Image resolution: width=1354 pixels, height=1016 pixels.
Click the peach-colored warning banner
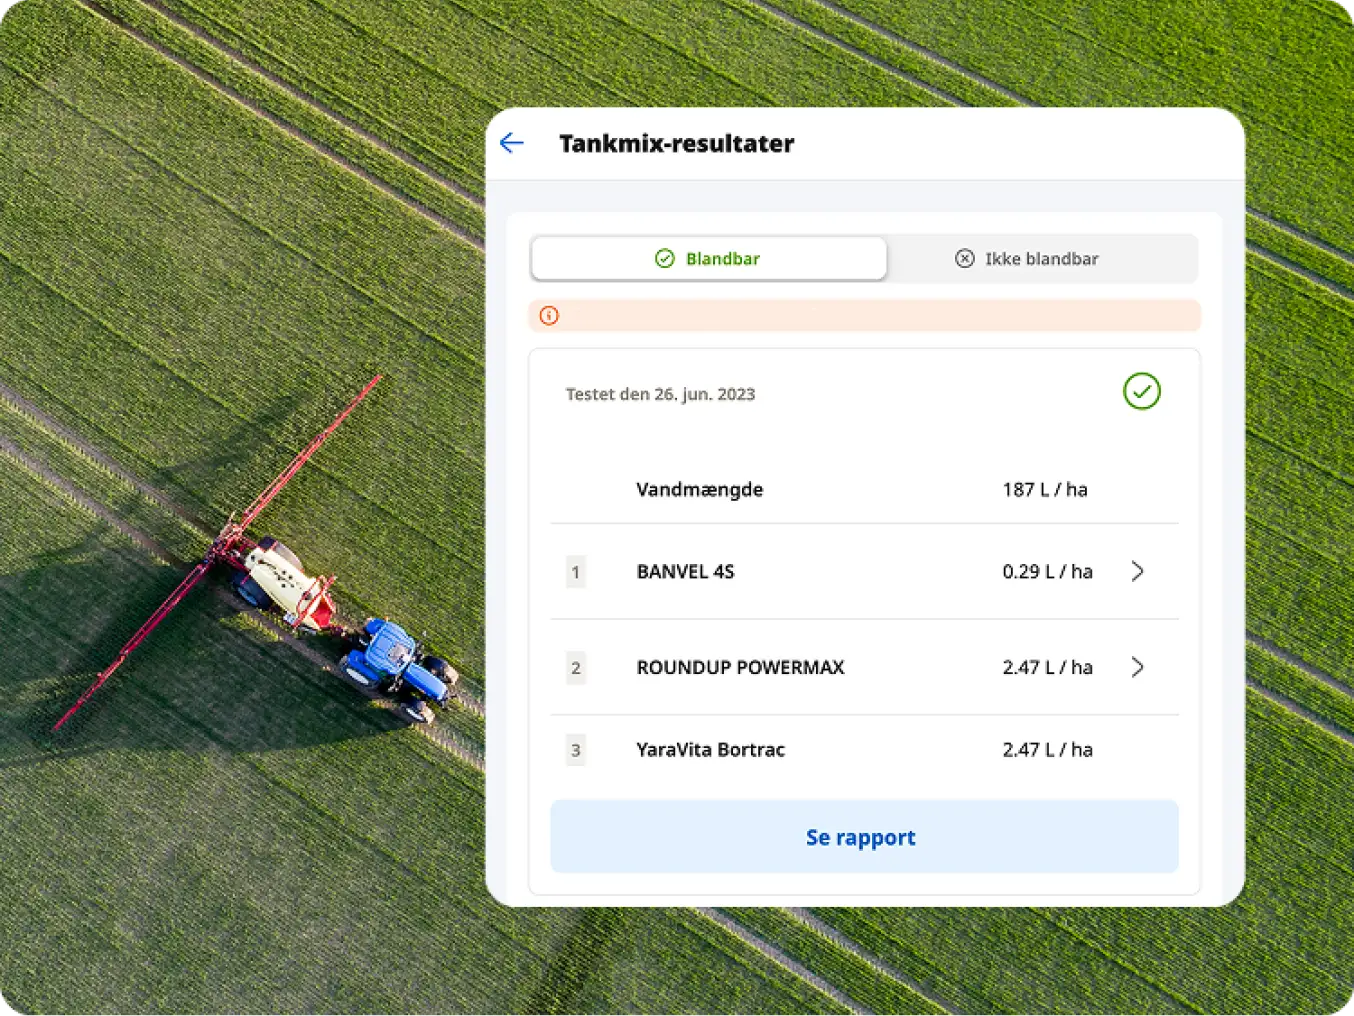864,316
